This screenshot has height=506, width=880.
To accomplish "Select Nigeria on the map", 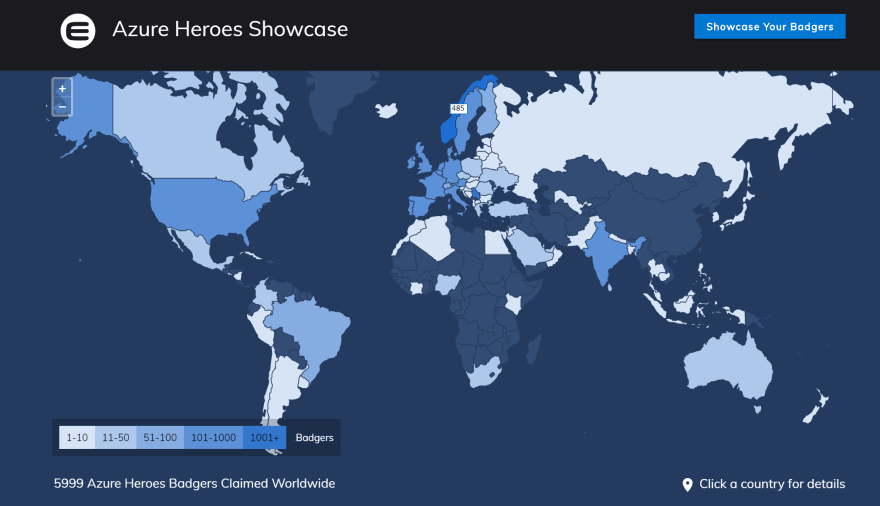I will point(448,283).
